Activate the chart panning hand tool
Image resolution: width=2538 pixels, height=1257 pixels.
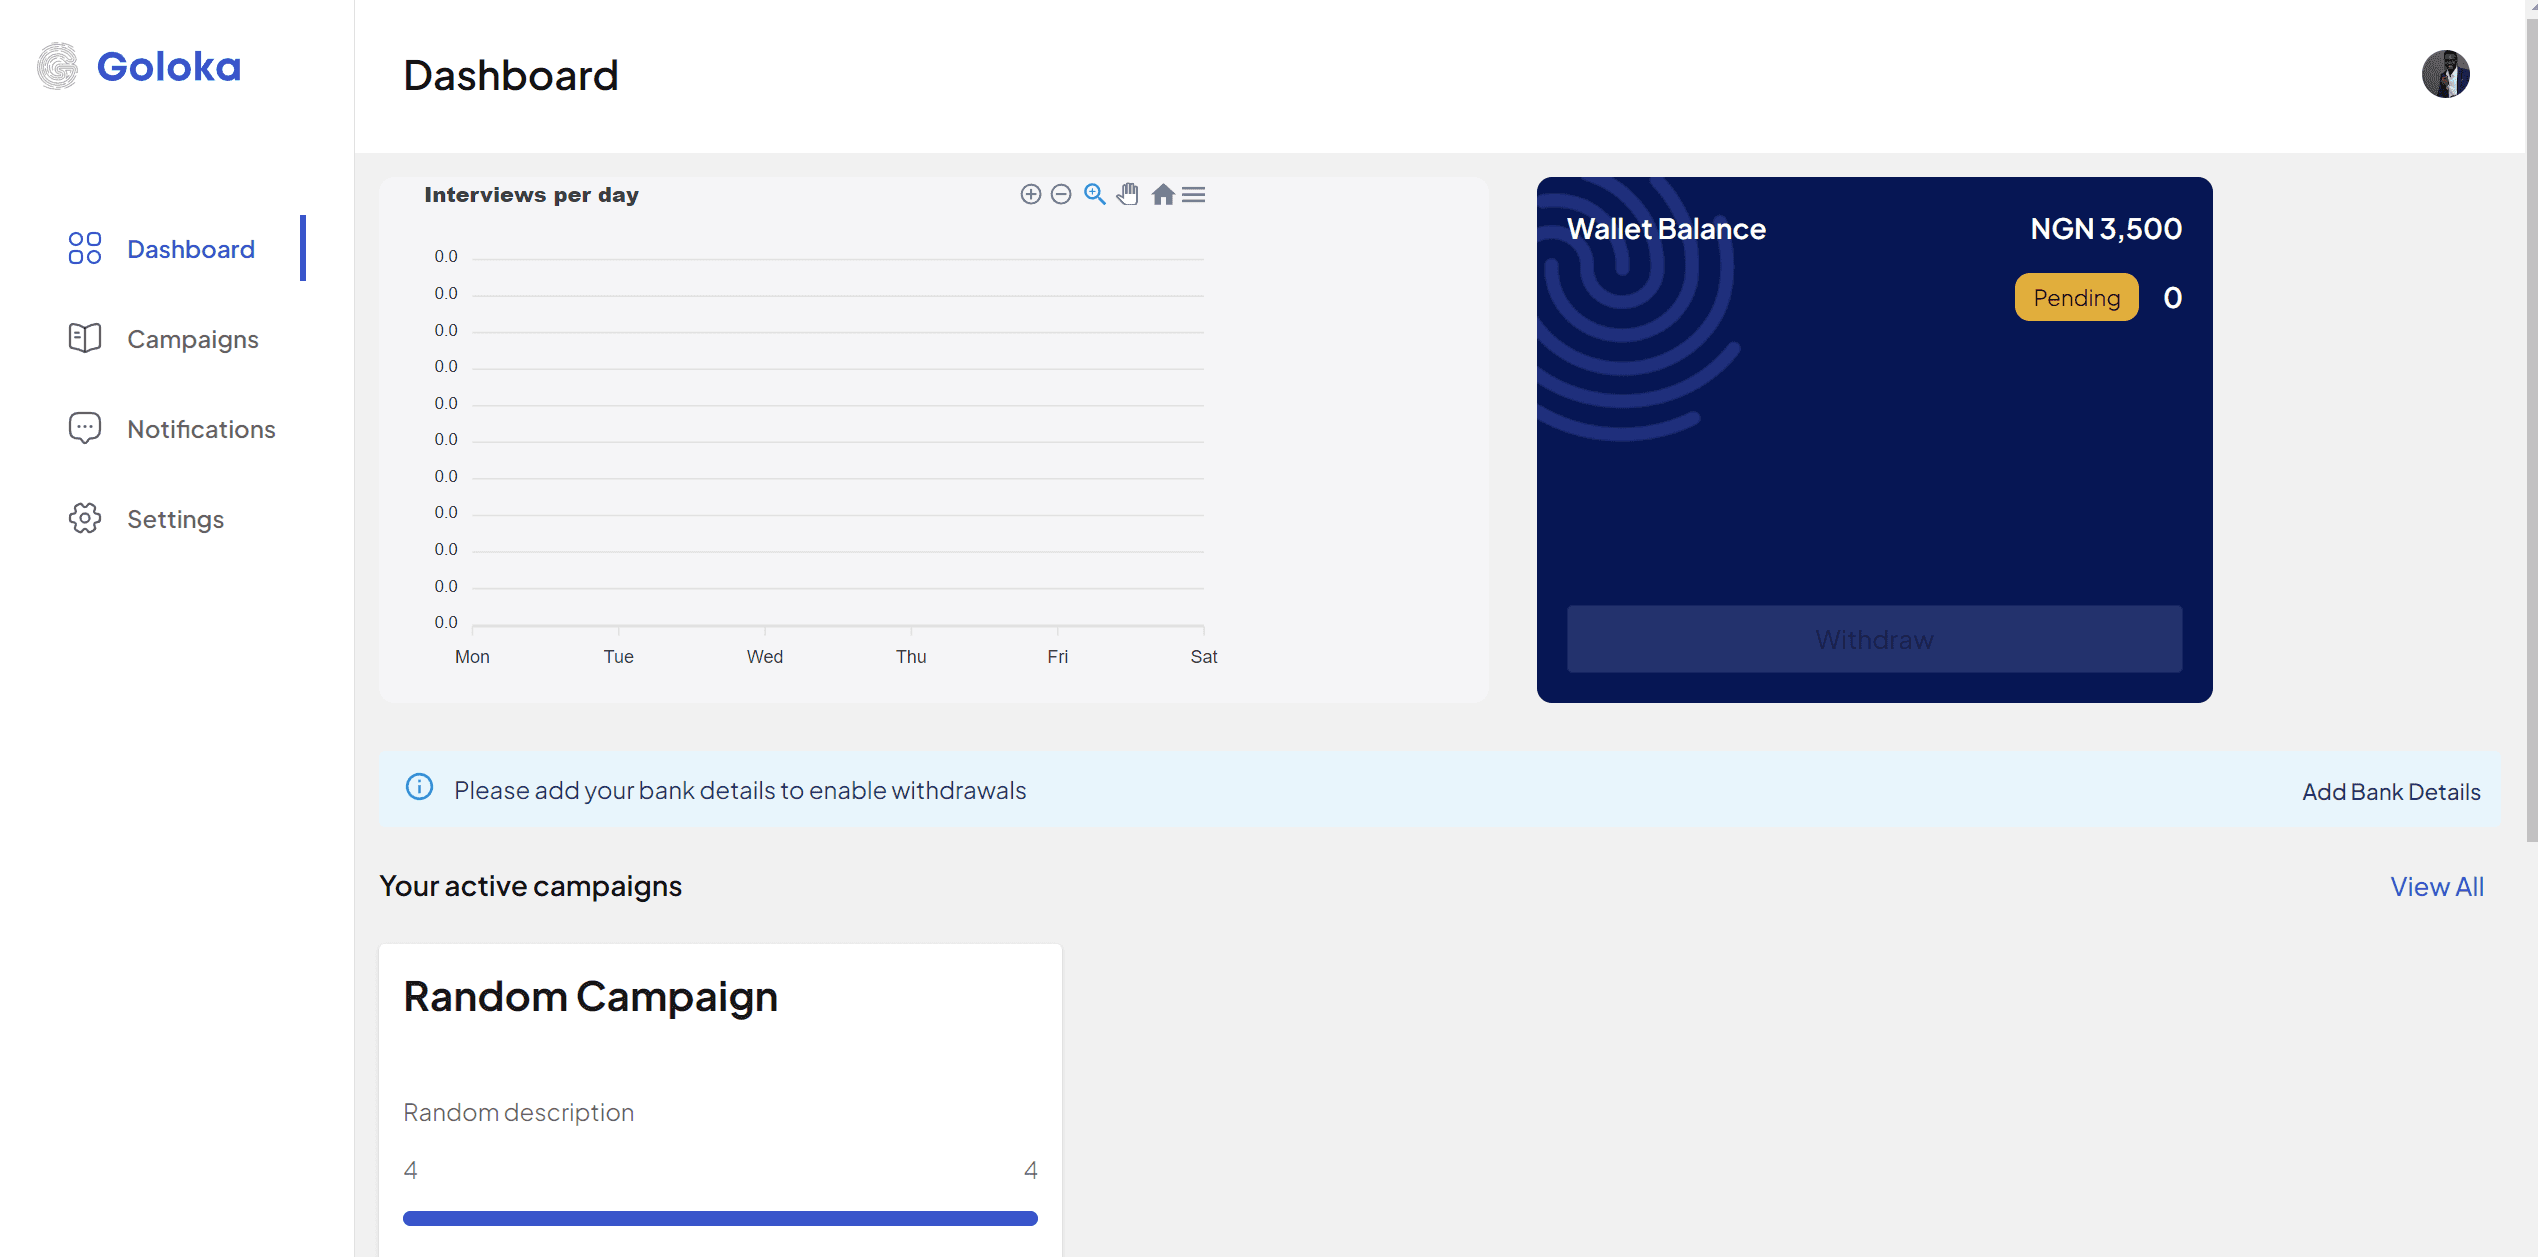1128,194
